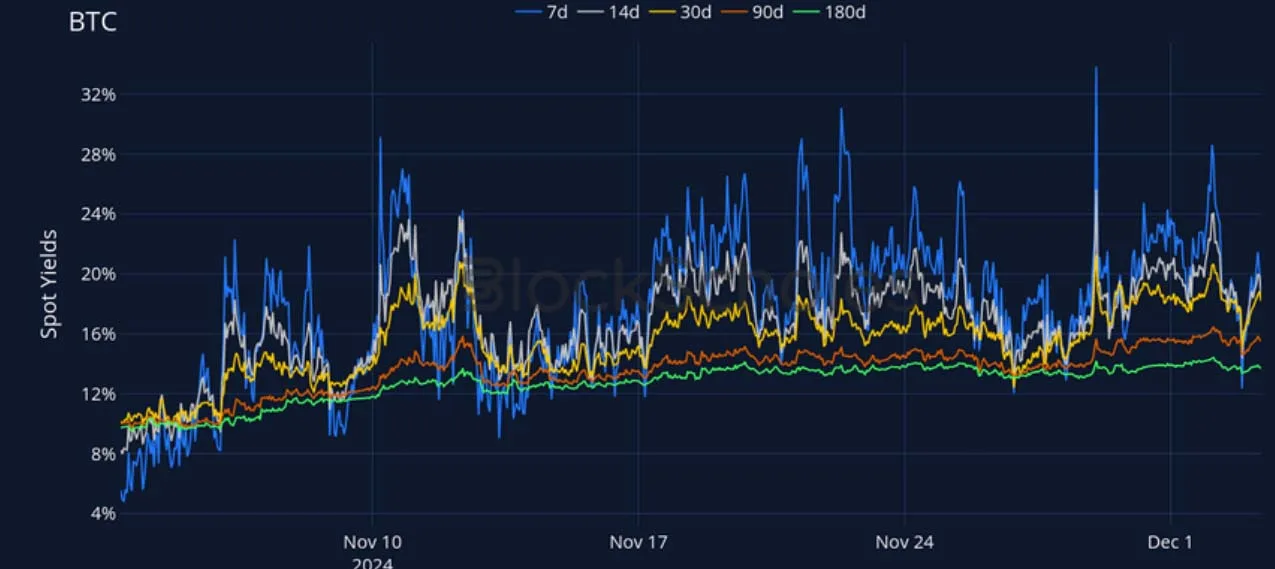
Task: Click the Nov 24 date label
Action: tap(904, 542)
